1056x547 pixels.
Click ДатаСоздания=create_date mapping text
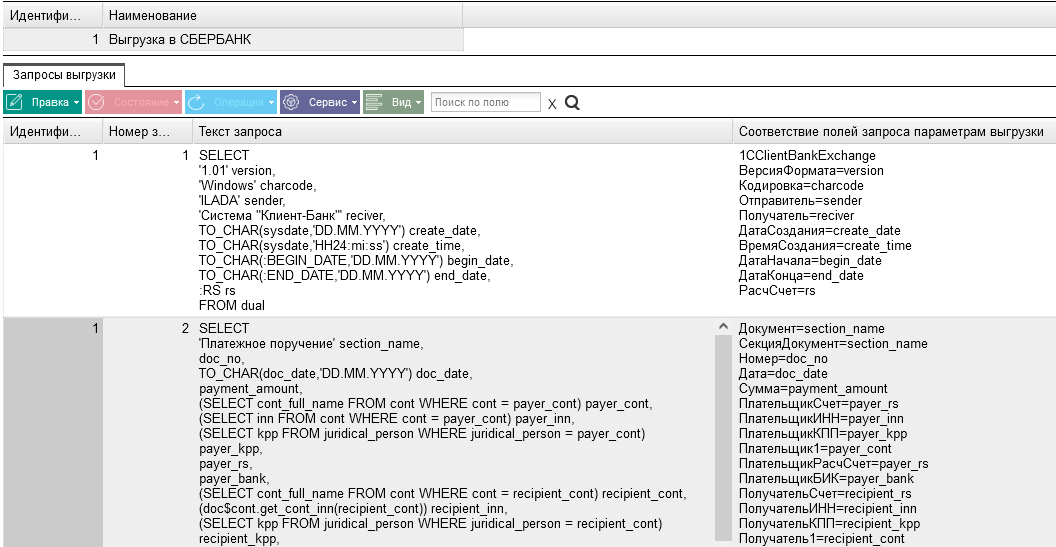[x=819, y=230]
